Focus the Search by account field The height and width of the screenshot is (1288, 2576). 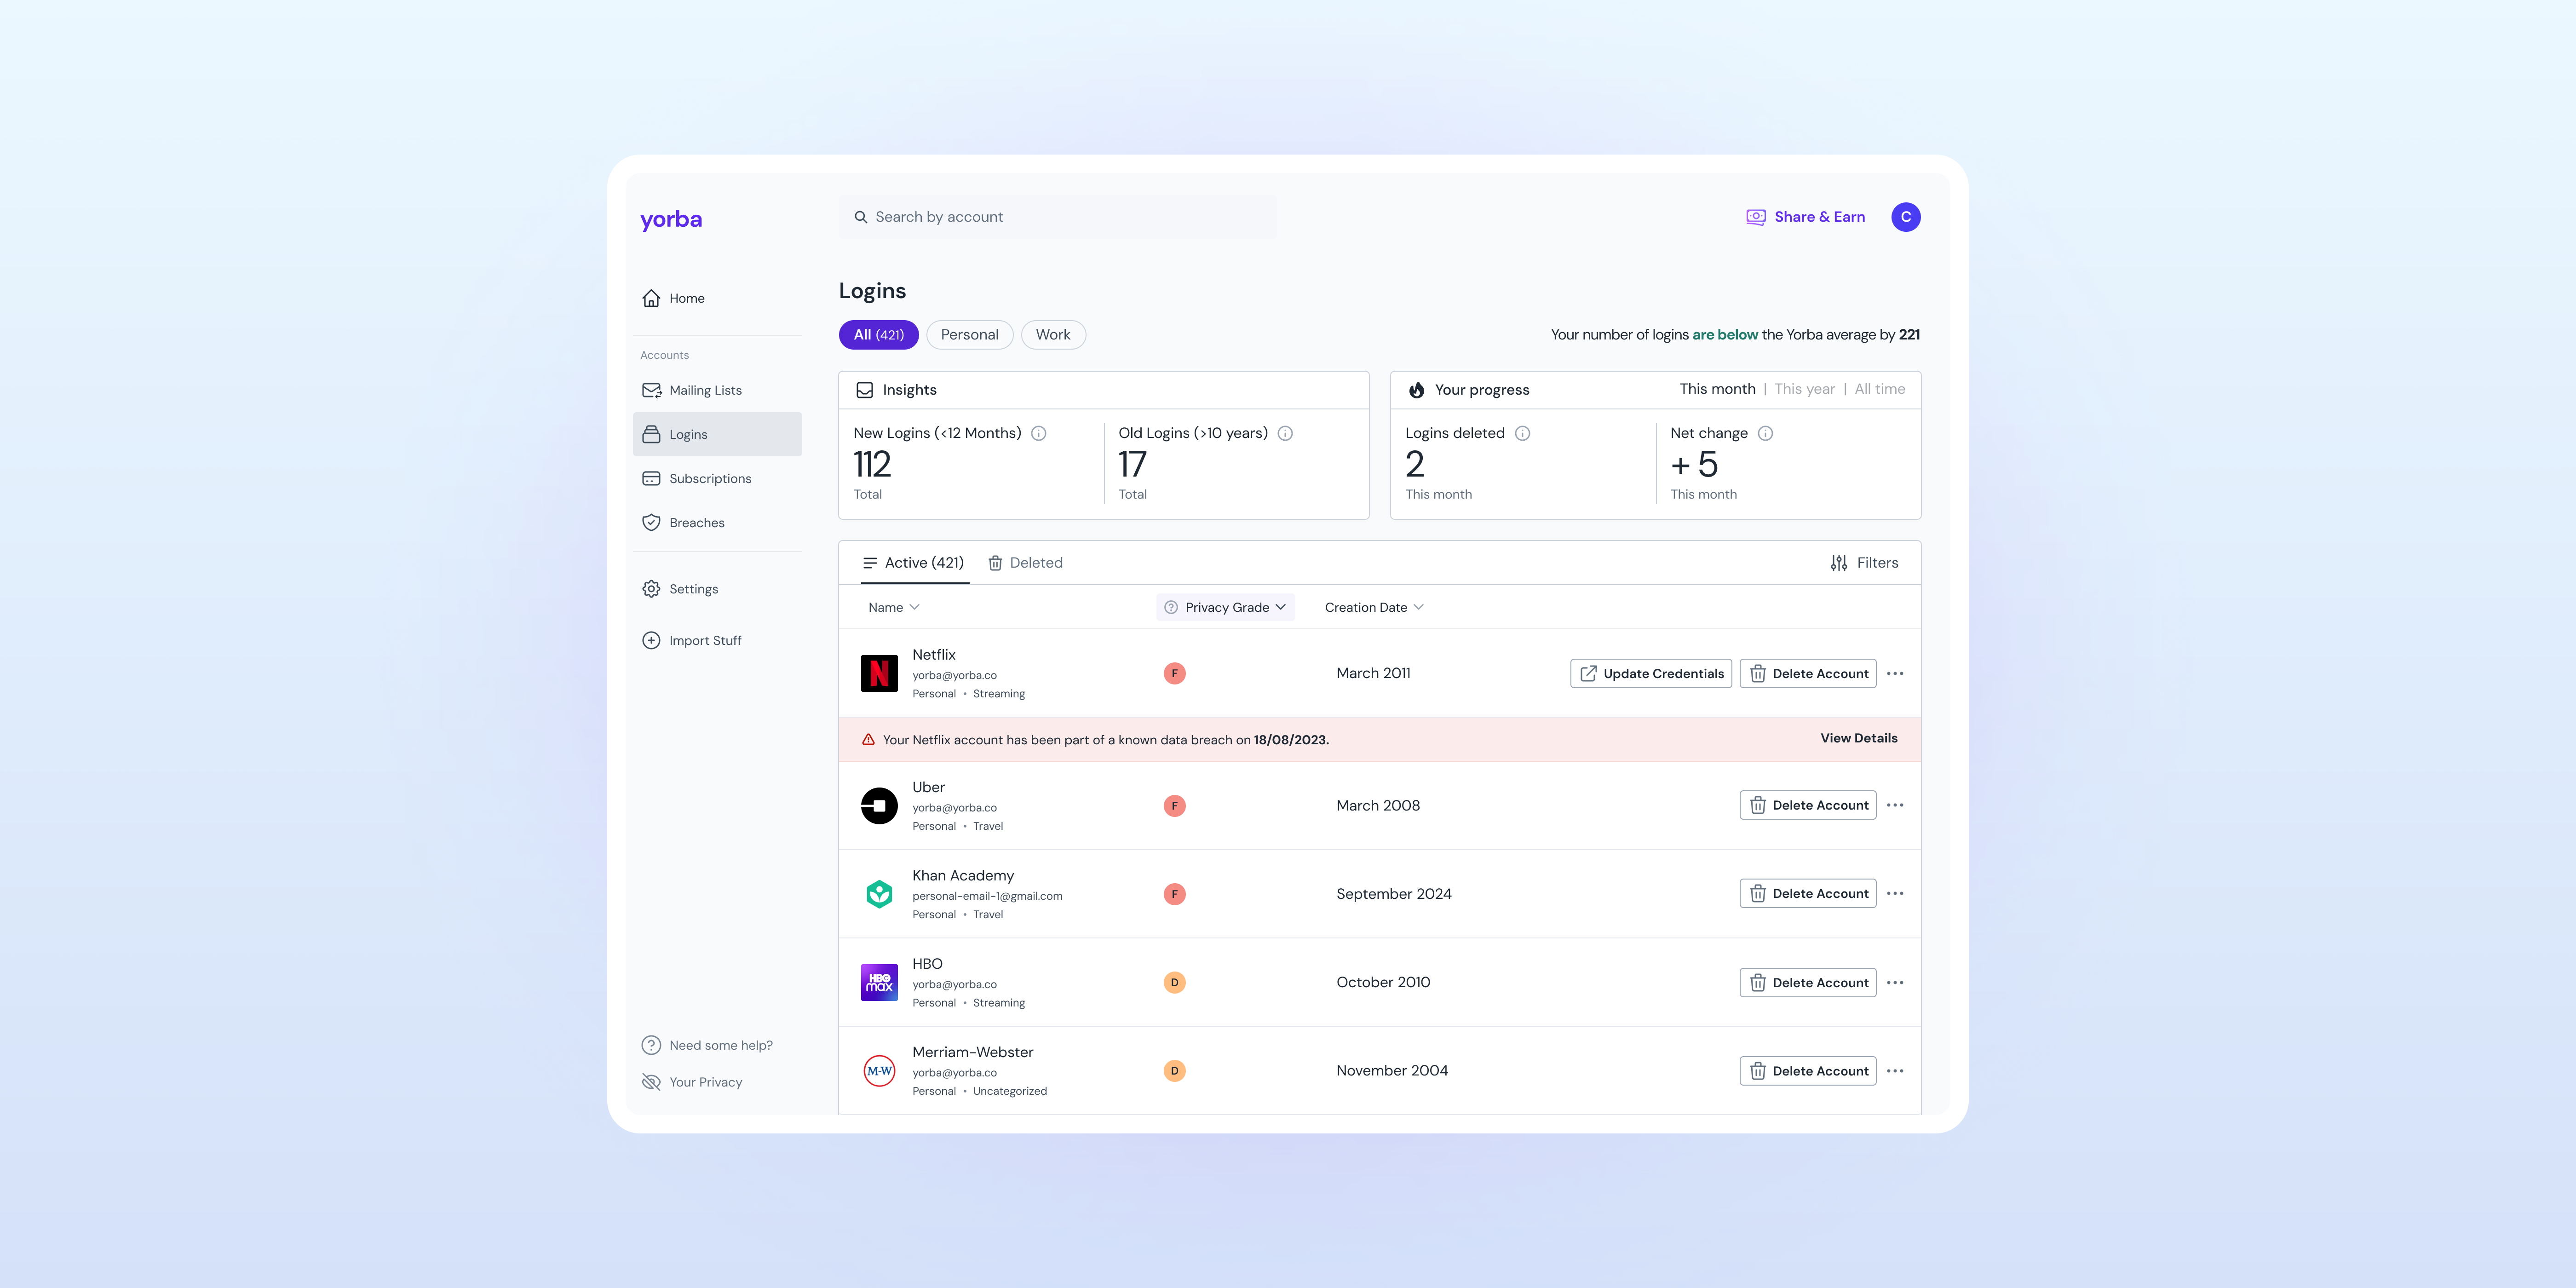1057,217
